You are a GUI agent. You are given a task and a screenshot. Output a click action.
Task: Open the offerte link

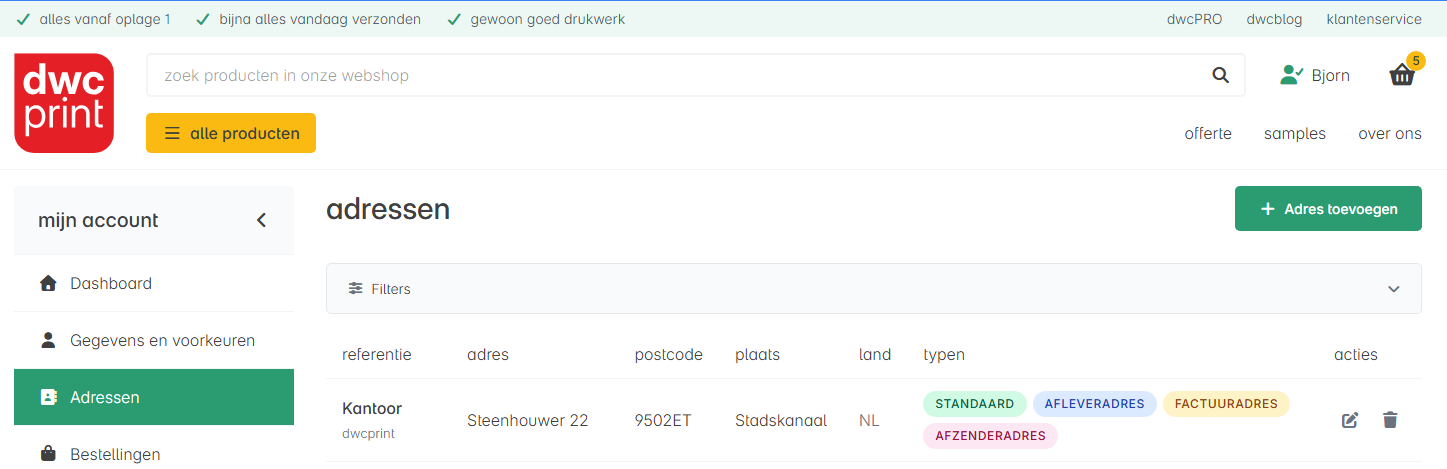(1208, 134)
